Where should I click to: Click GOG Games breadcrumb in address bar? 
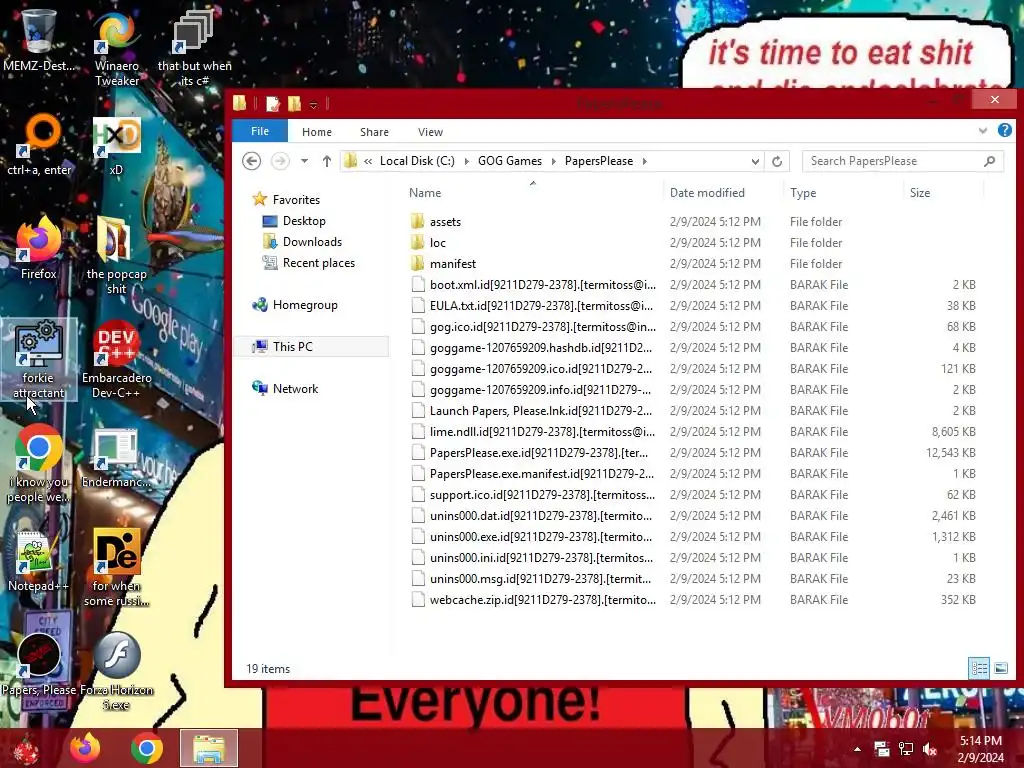pyautogui.click(x=510, y=161)
